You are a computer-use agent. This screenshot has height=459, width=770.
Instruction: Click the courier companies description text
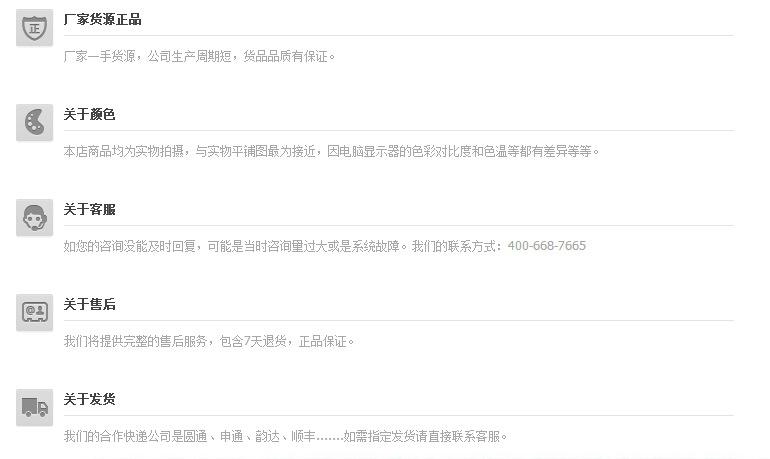pos(285,436)
